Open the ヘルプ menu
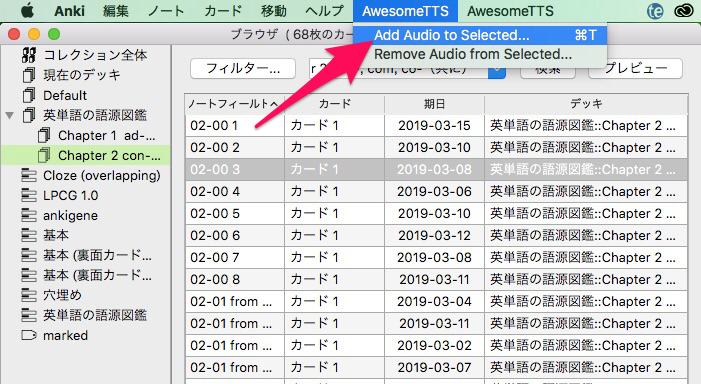The width and height of the screenshot is (701, 384). pyautogui.click(x=325, y=11)
